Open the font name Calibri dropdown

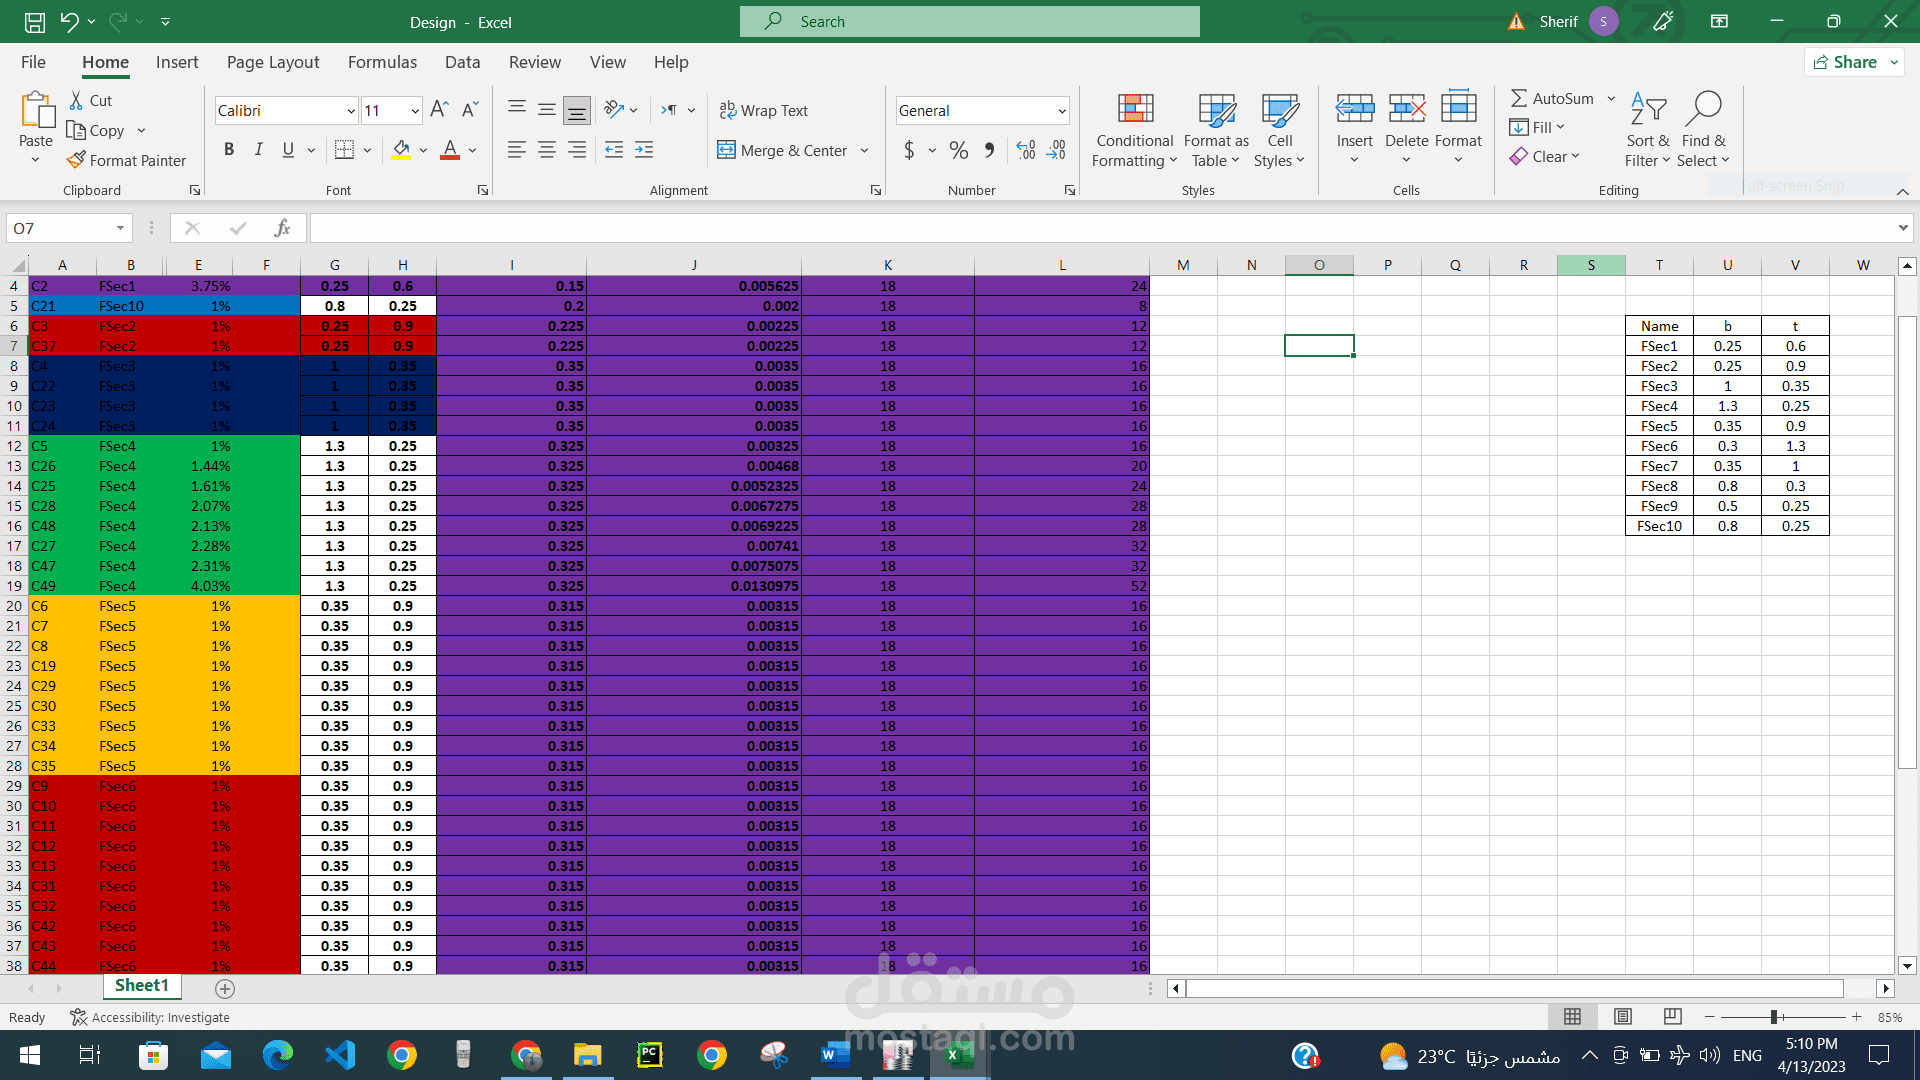(x=351, y=111)
